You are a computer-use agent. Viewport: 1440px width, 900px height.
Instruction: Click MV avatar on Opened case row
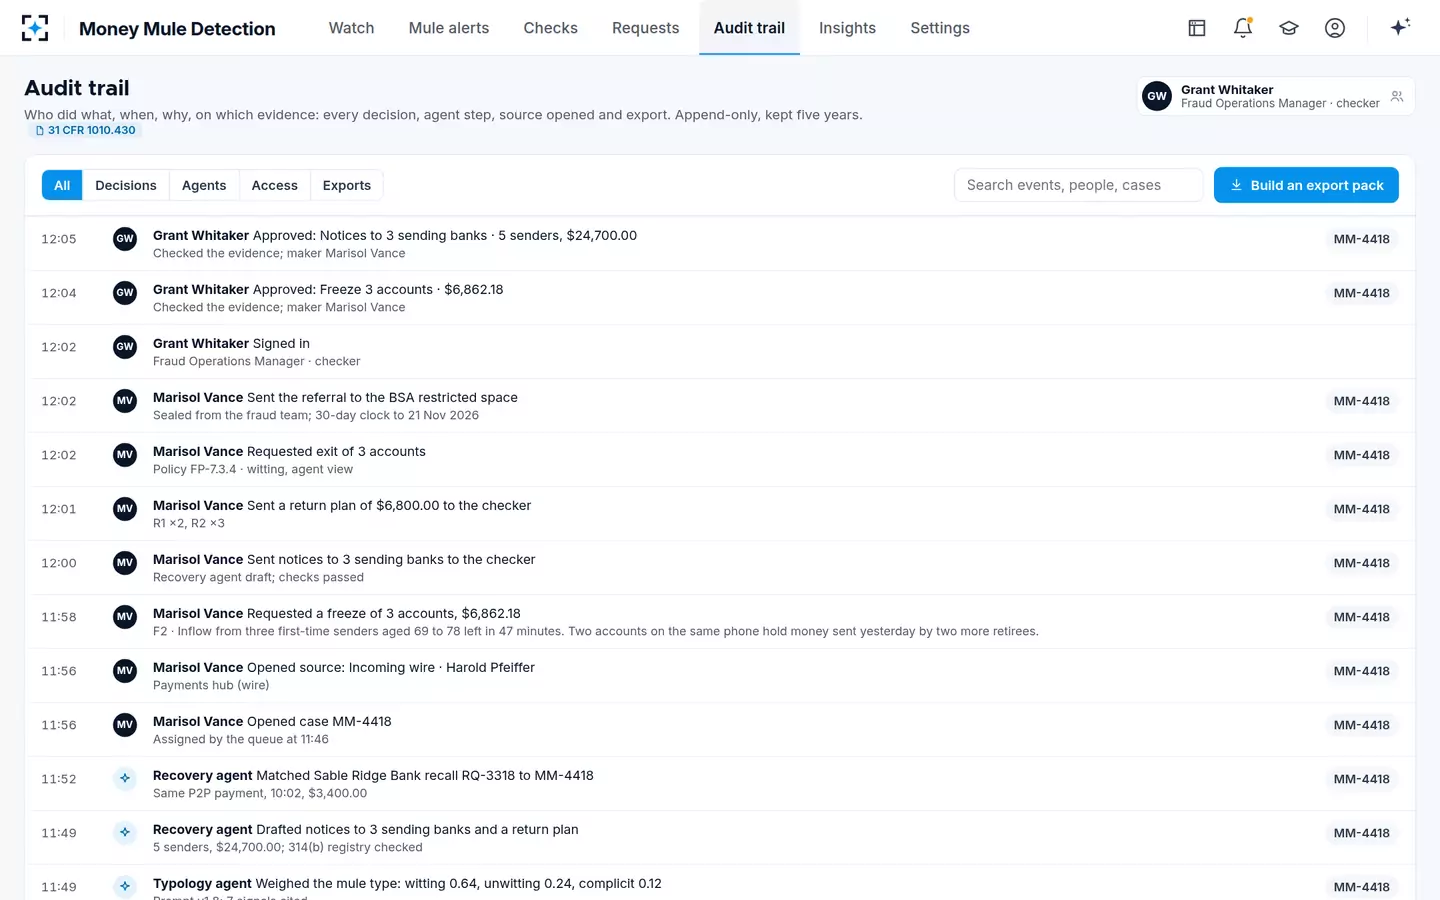125,725
